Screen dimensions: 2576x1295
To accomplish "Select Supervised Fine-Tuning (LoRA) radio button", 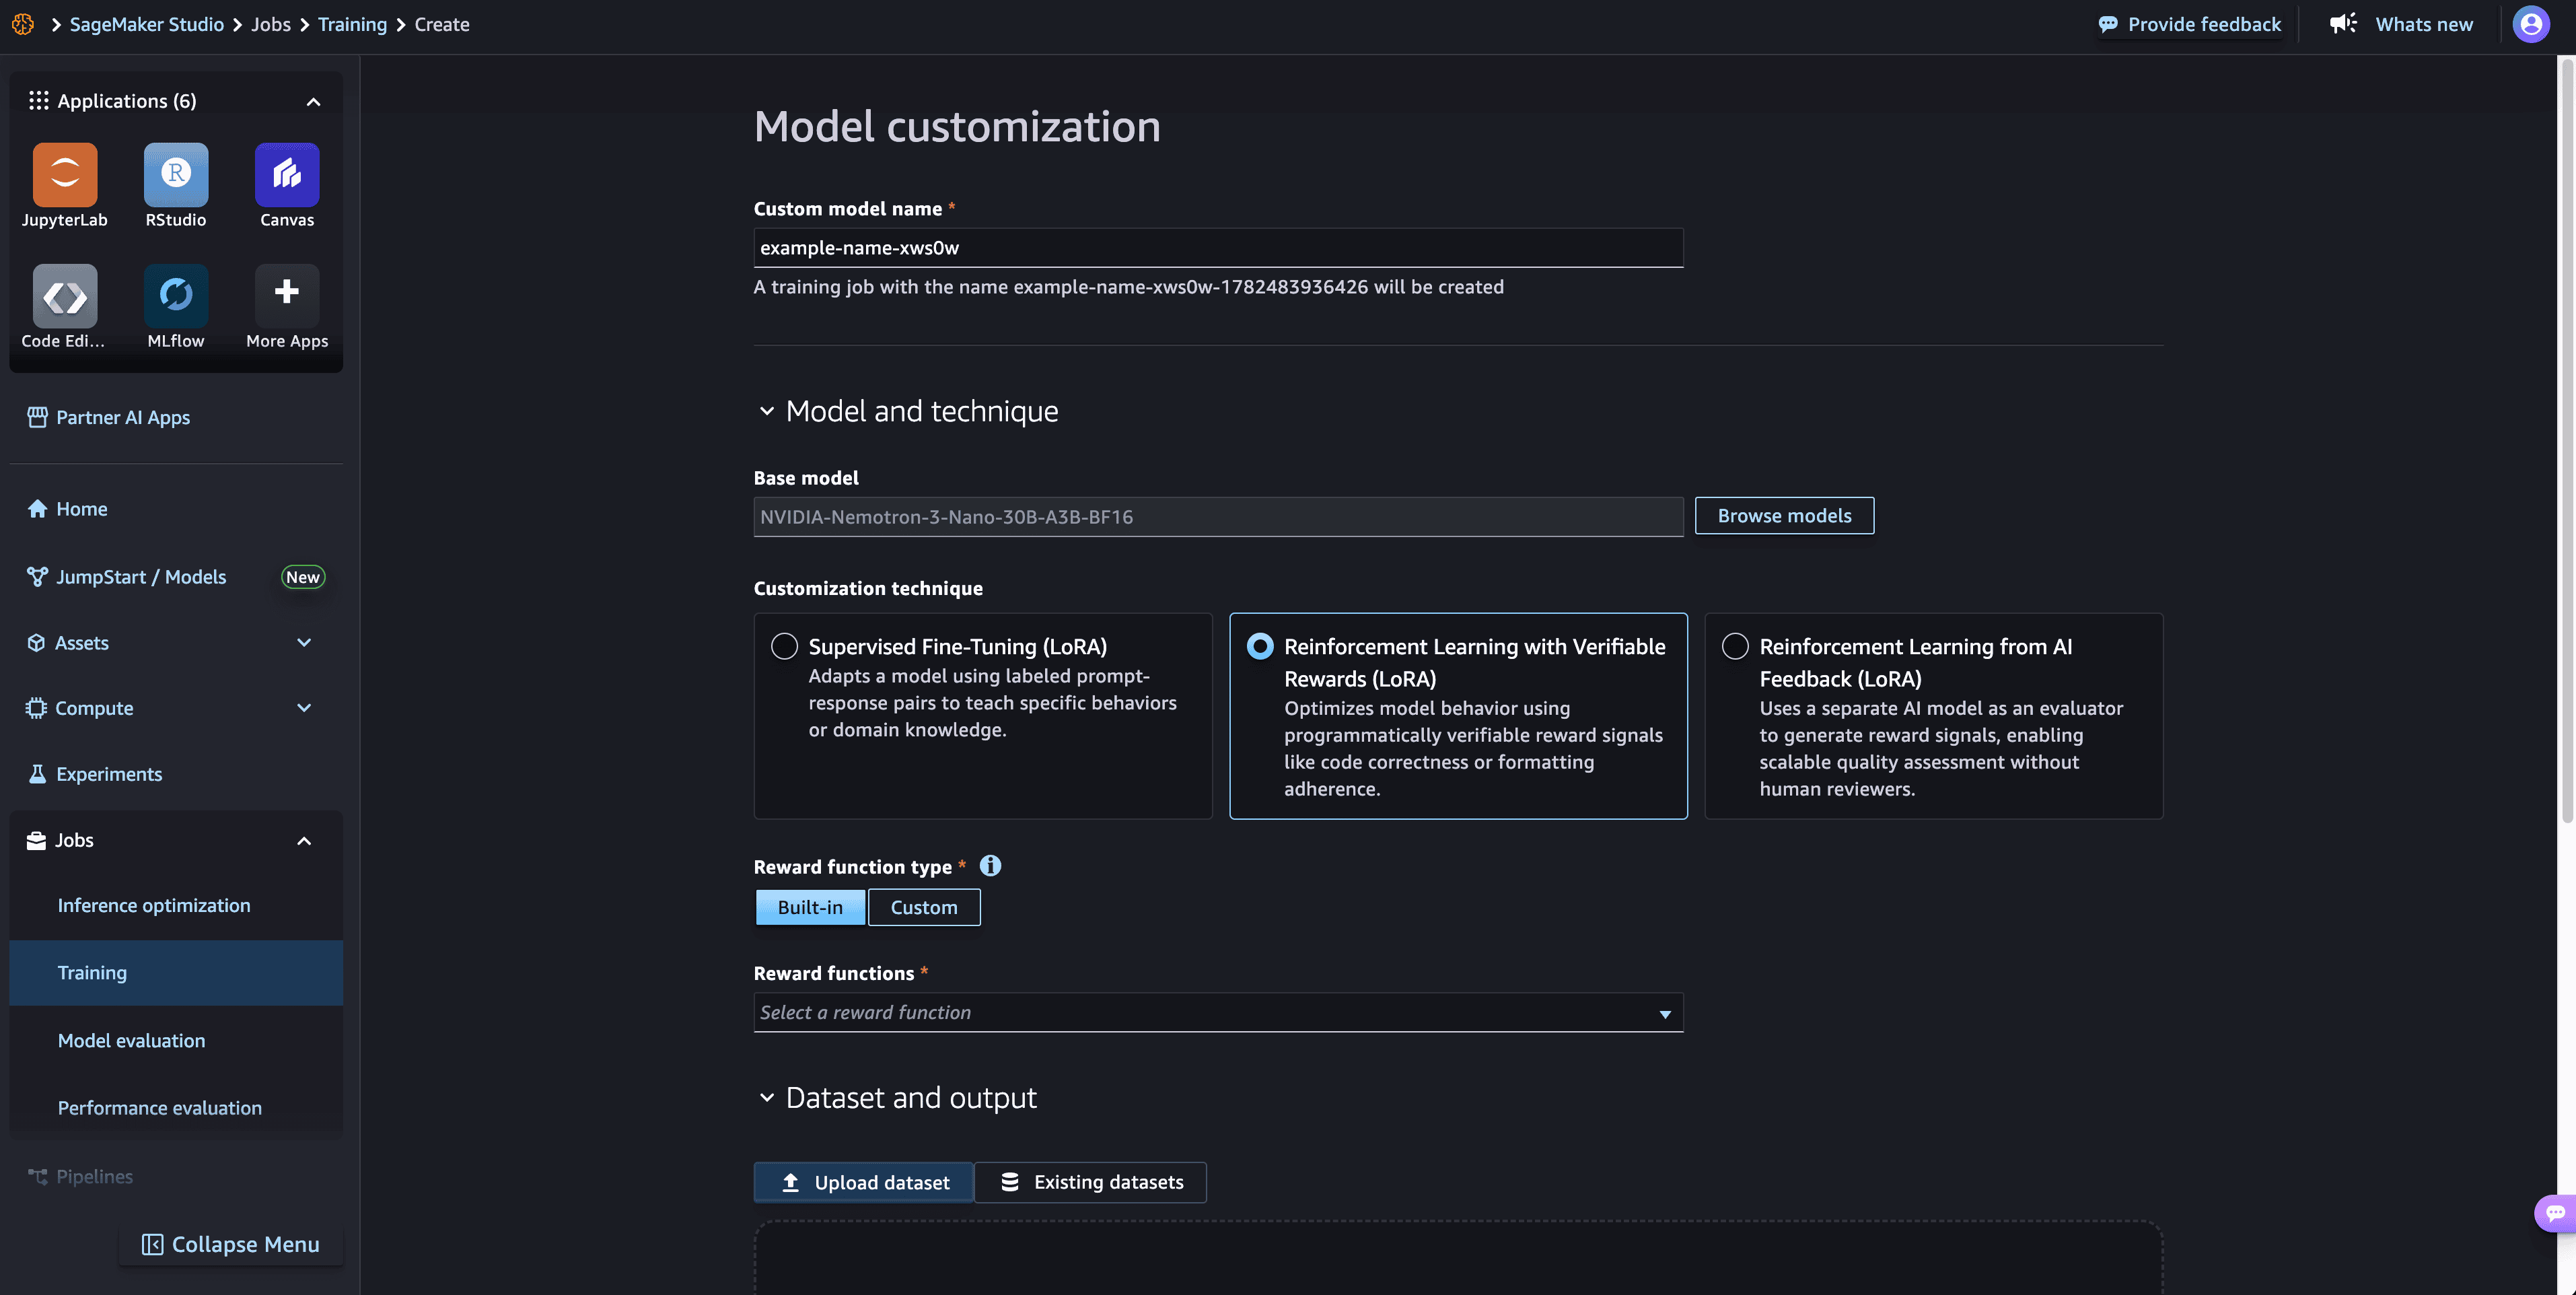I will point(785,646).
